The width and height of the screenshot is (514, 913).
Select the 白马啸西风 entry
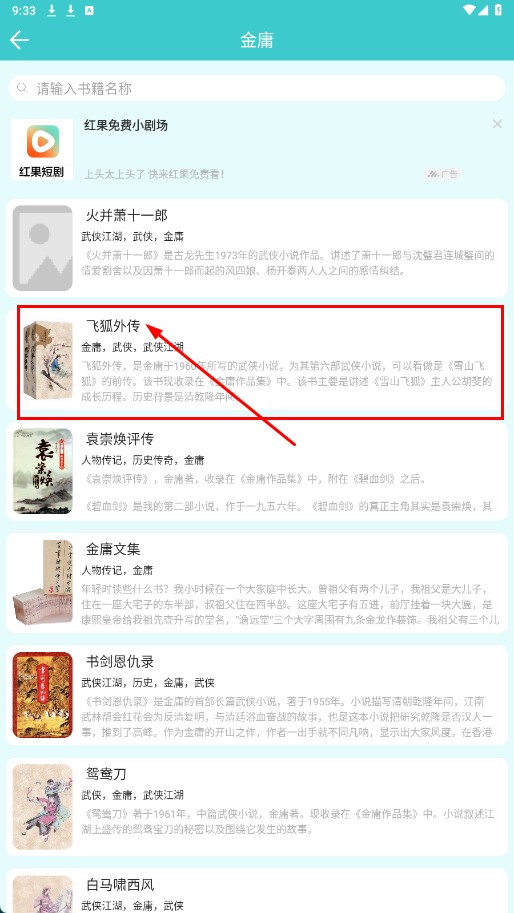pyautogui.click(x=257, y=891)
